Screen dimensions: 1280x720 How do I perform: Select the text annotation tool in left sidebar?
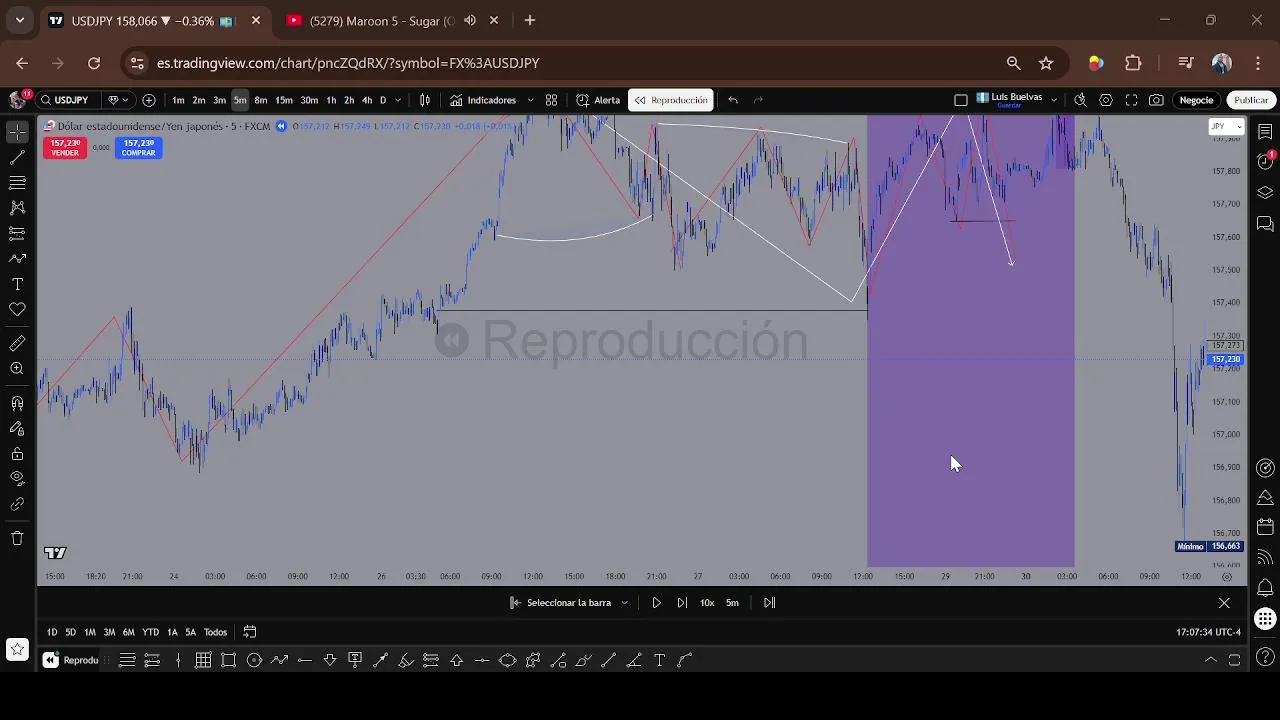(17, 284)
